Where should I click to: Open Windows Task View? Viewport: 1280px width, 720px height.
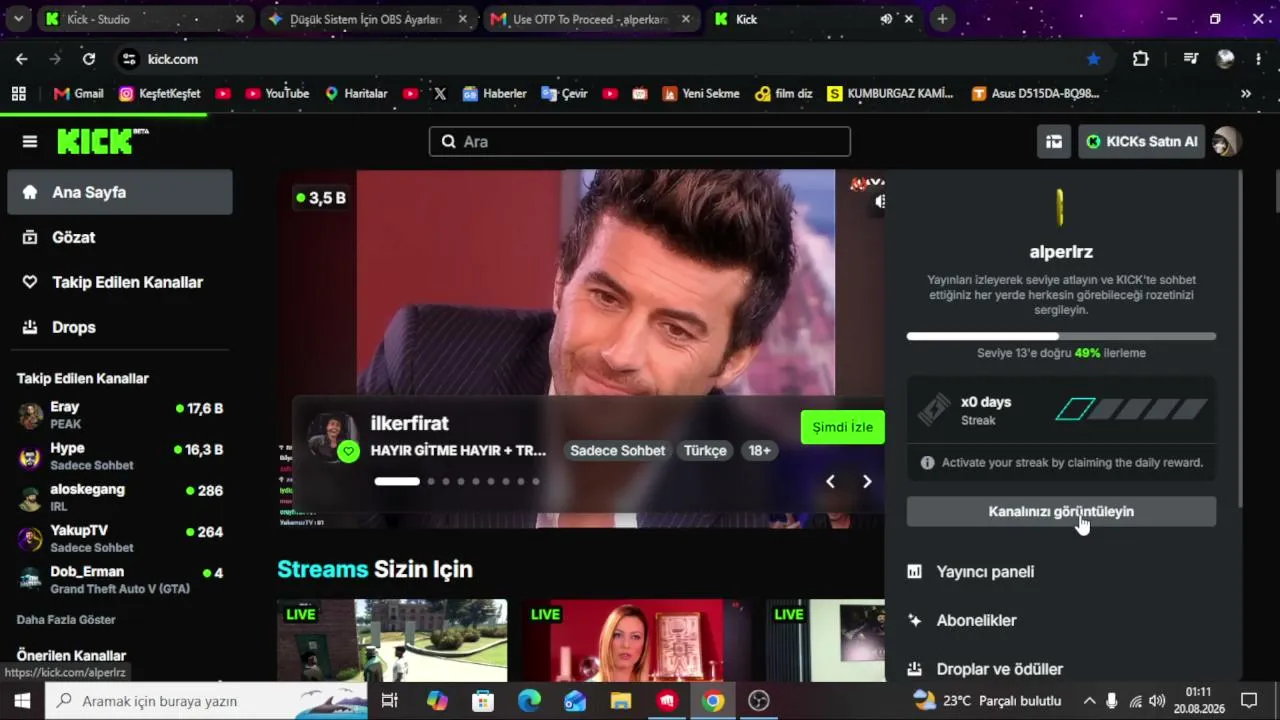click(390, 701)
